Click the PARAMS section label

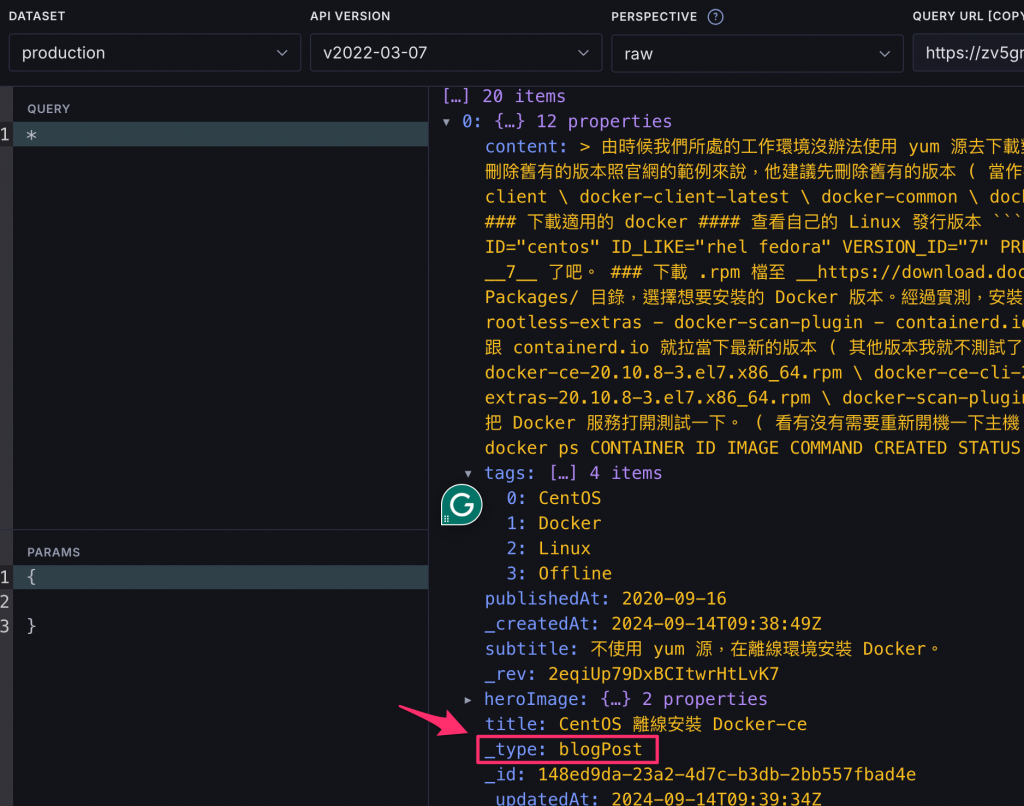point(54,553)
